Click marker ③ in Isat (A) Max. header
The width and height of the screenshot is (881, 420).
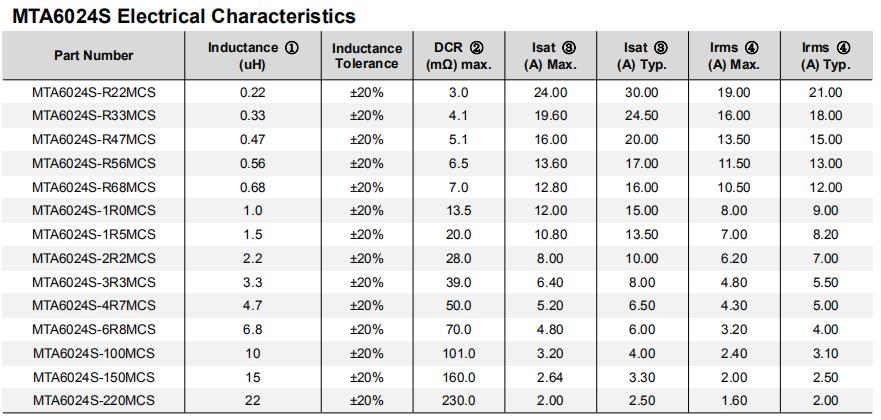(x=569, y=48)
